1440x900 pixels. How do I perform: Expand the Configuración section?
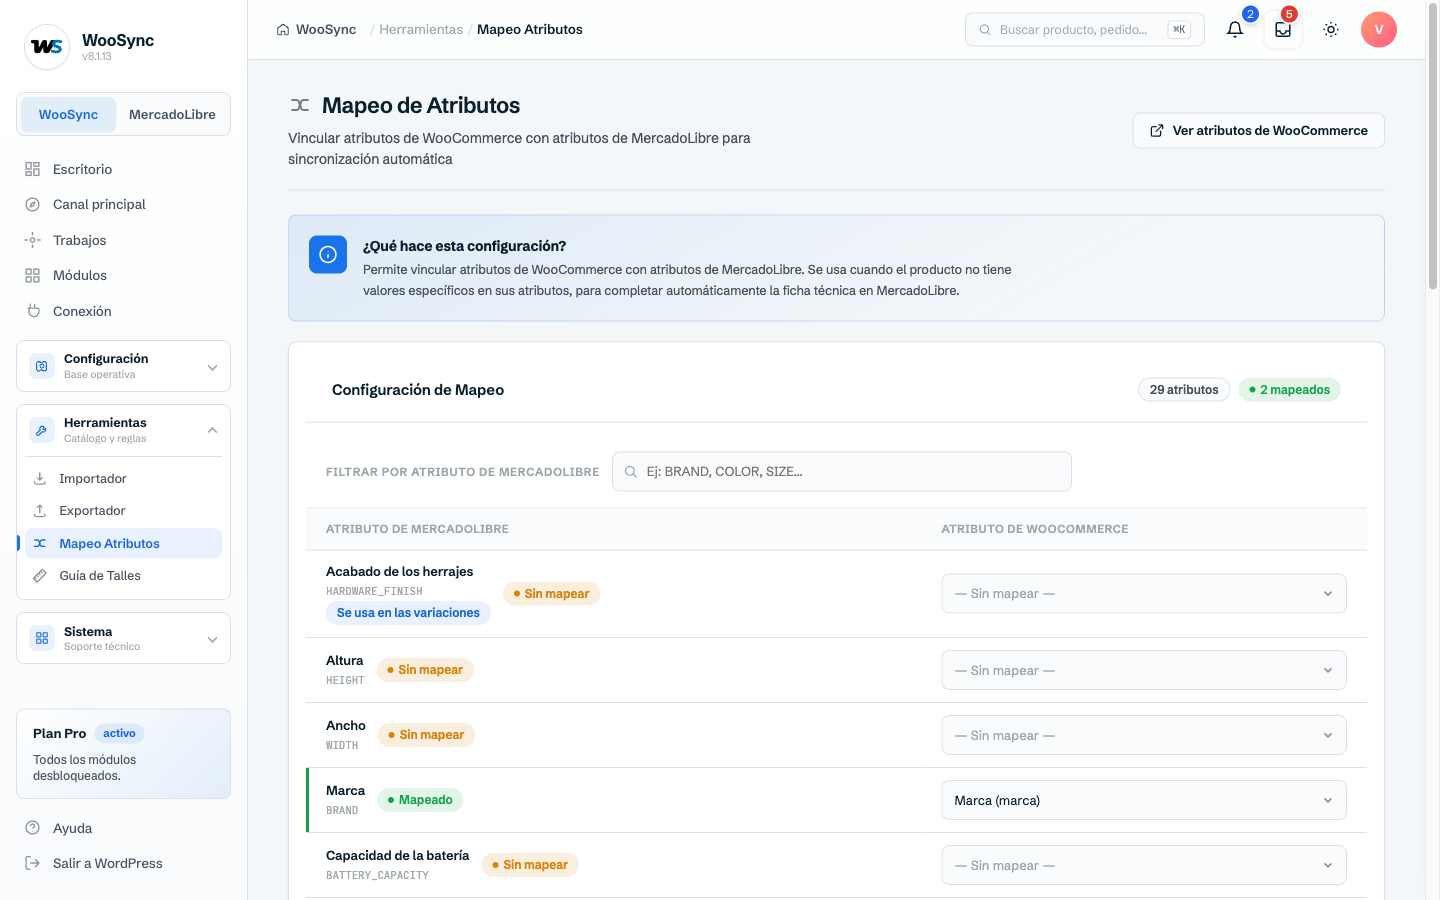124,366
